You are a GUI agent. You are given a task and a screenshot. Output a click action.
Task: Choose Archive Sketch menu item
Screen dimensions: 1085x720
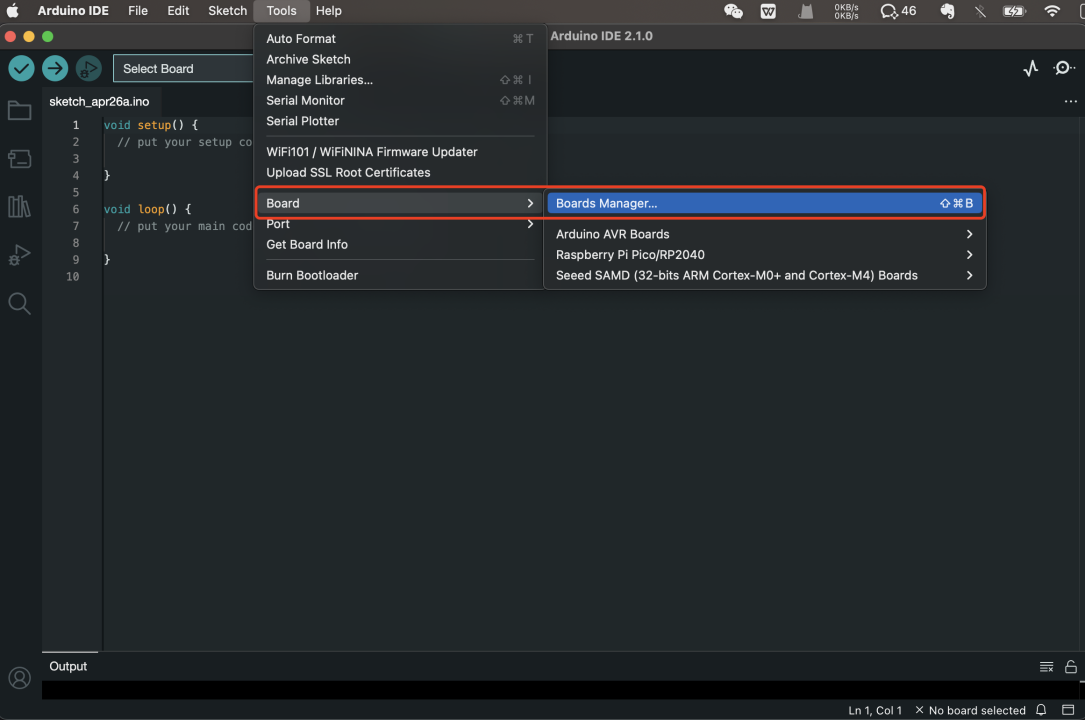(400, 59)
